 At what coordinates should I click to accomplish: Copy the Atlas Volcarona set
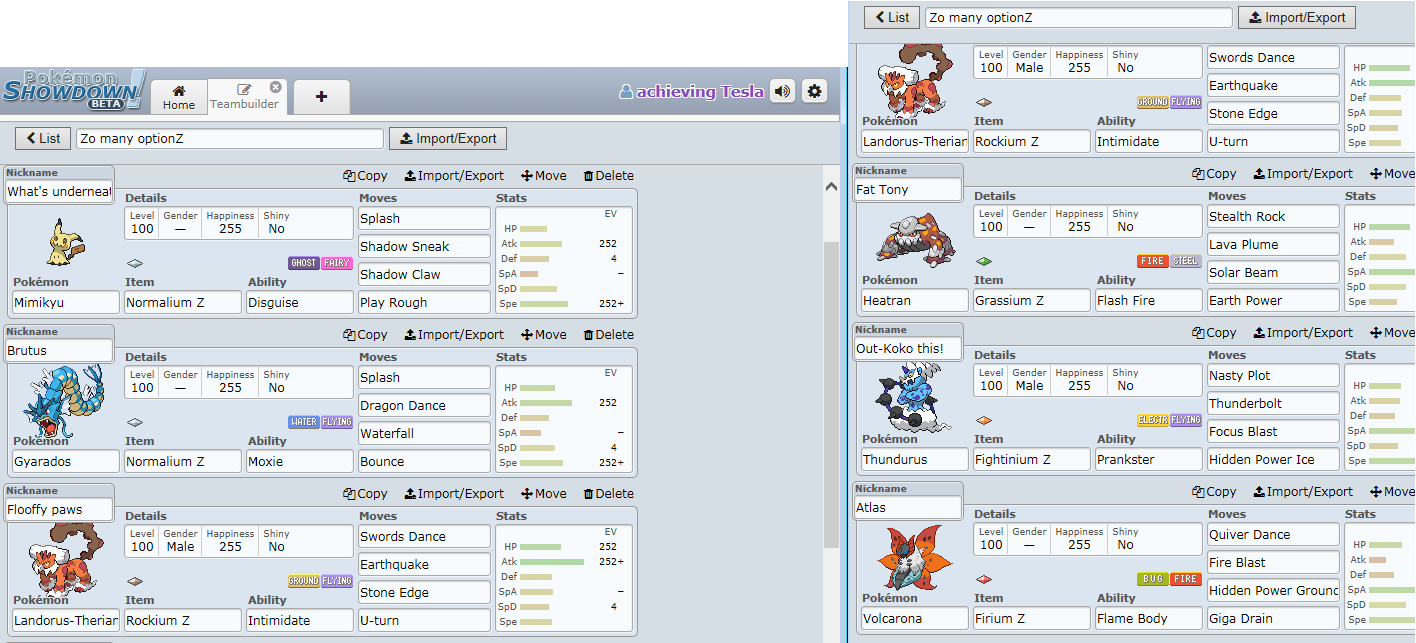(1214, 492)
